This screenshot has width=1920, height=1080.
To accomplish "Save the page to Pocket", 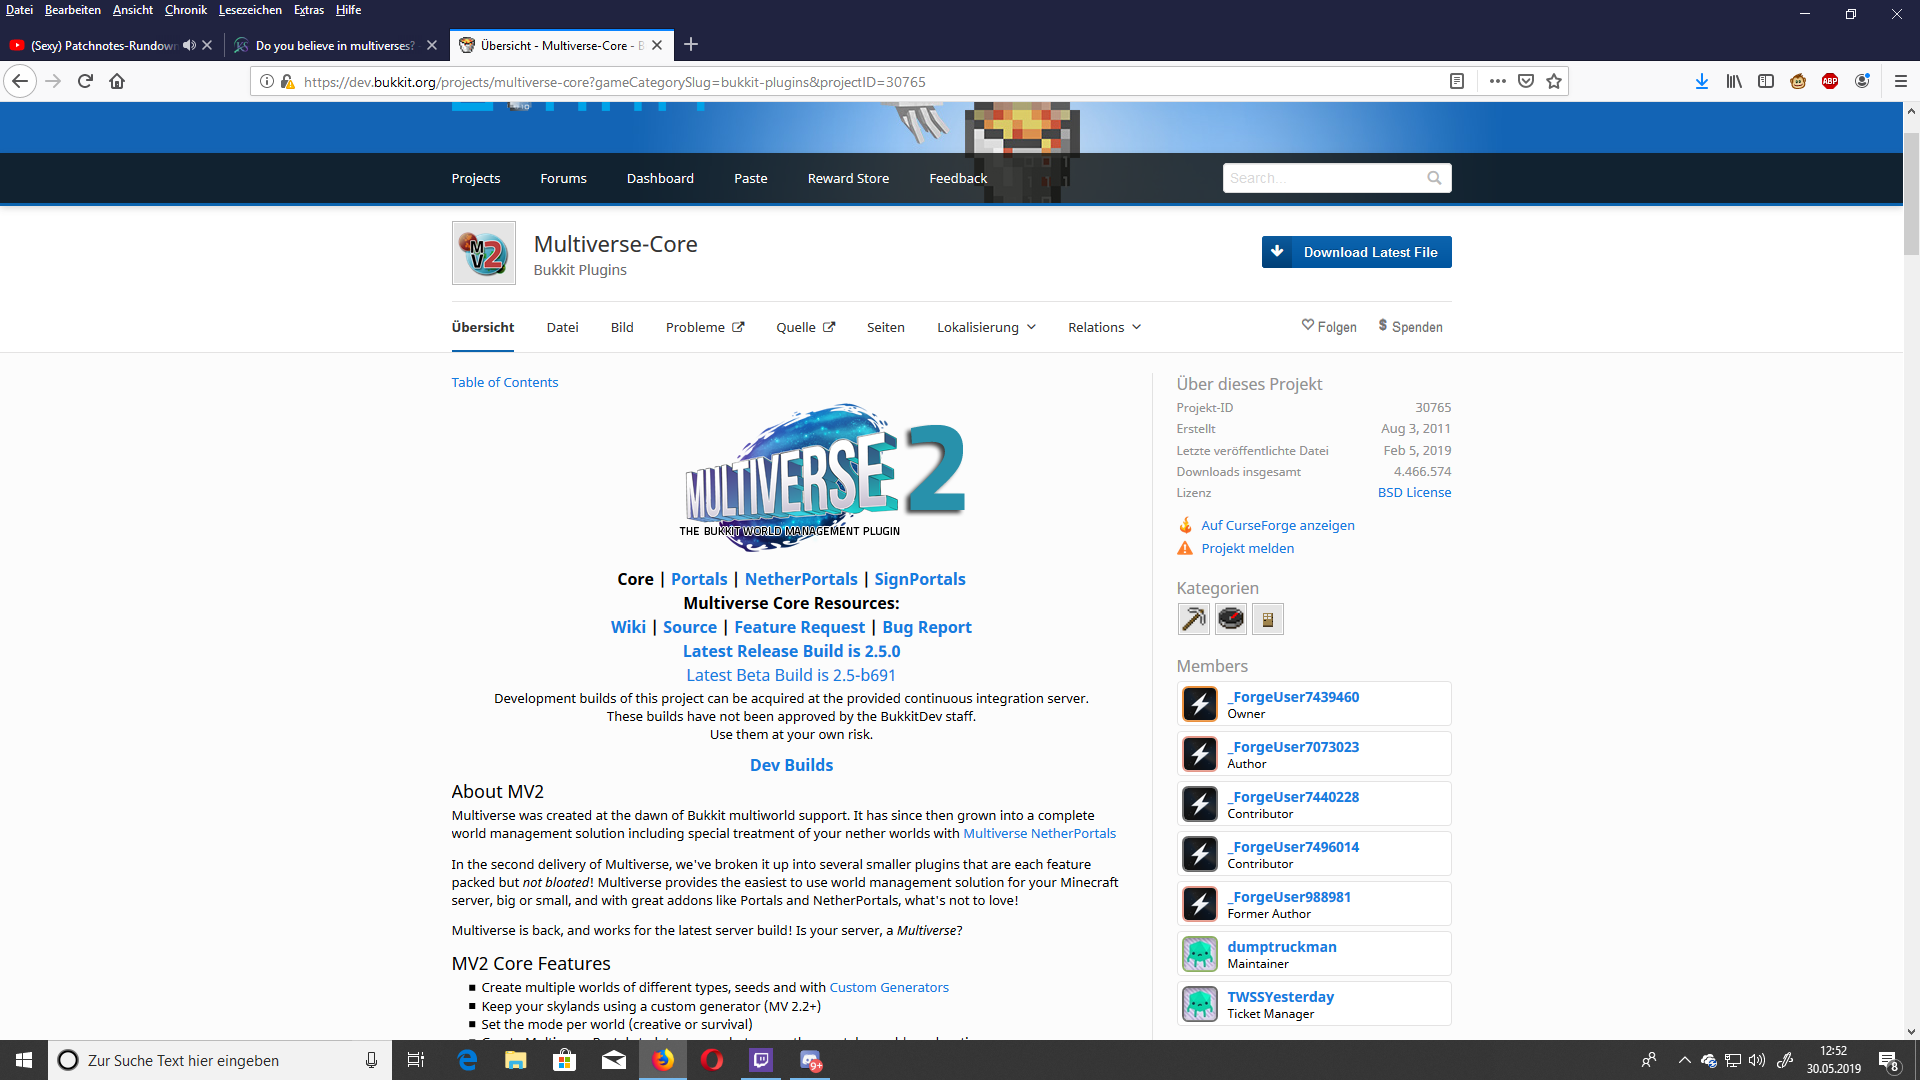I will (x=1526, y=81).
